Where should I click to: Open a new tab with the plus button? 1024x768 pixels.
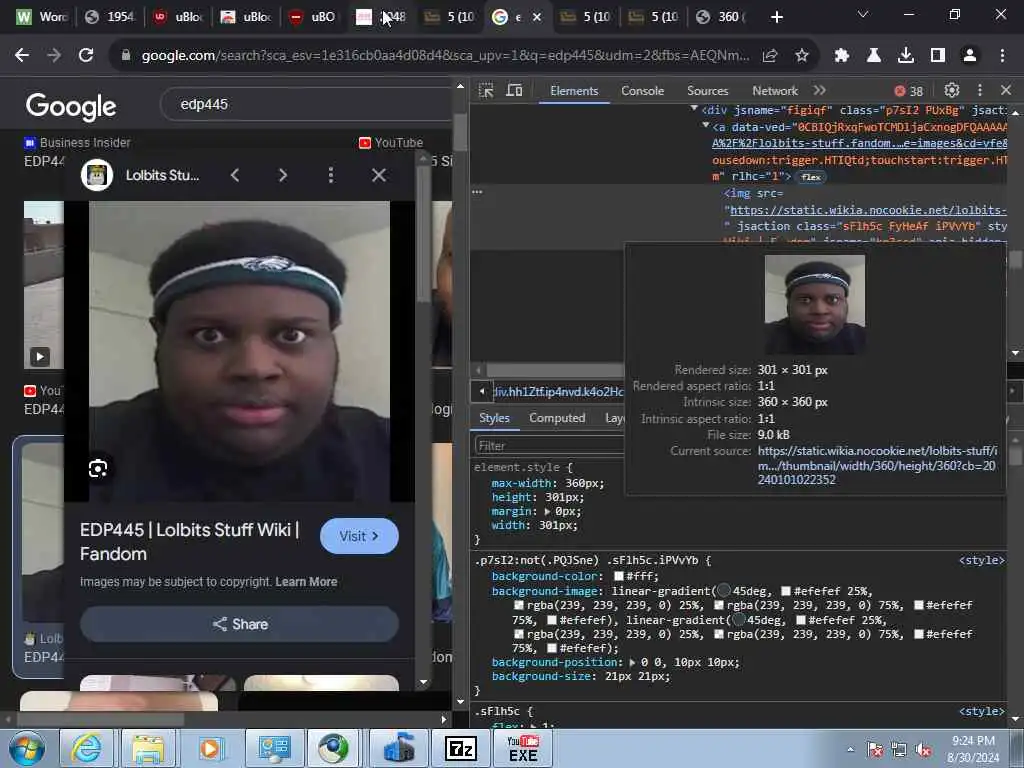coord(776,17)
